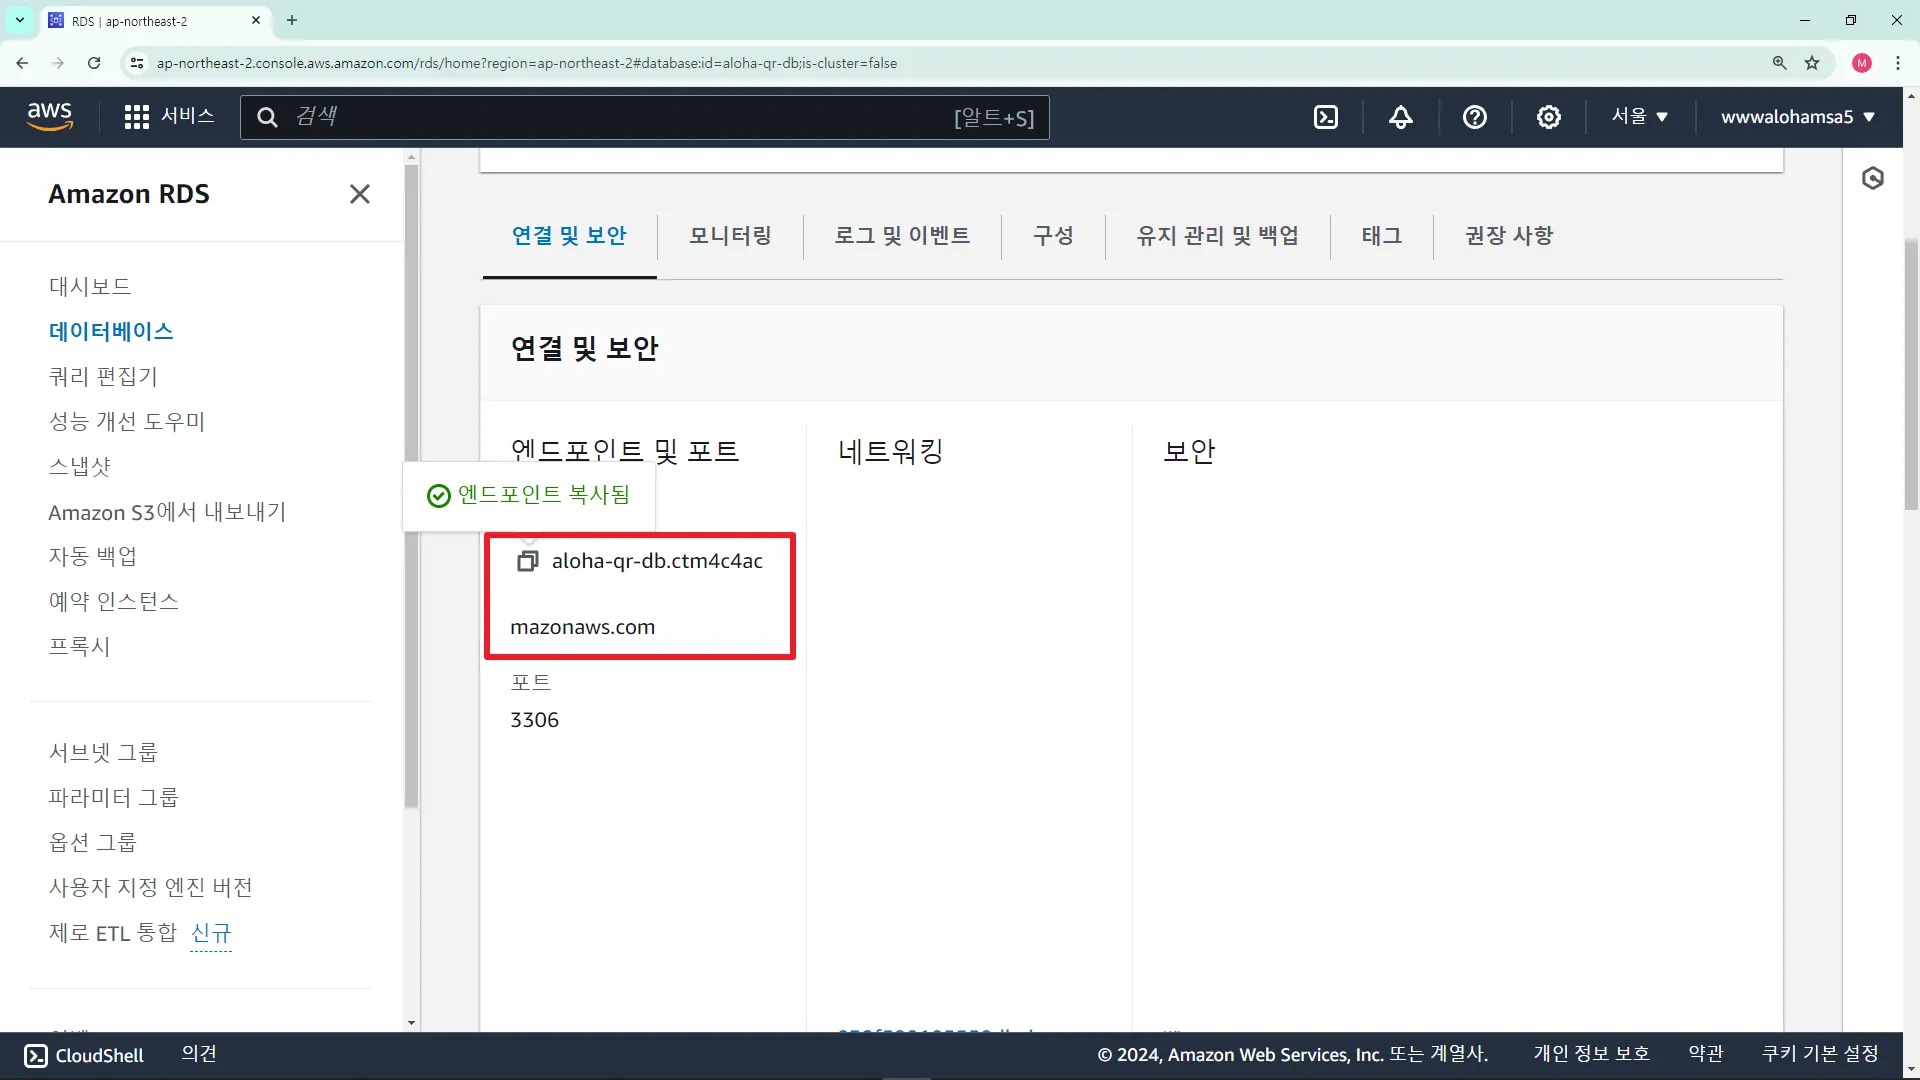Bookmark this page with the star icon

1812,63
